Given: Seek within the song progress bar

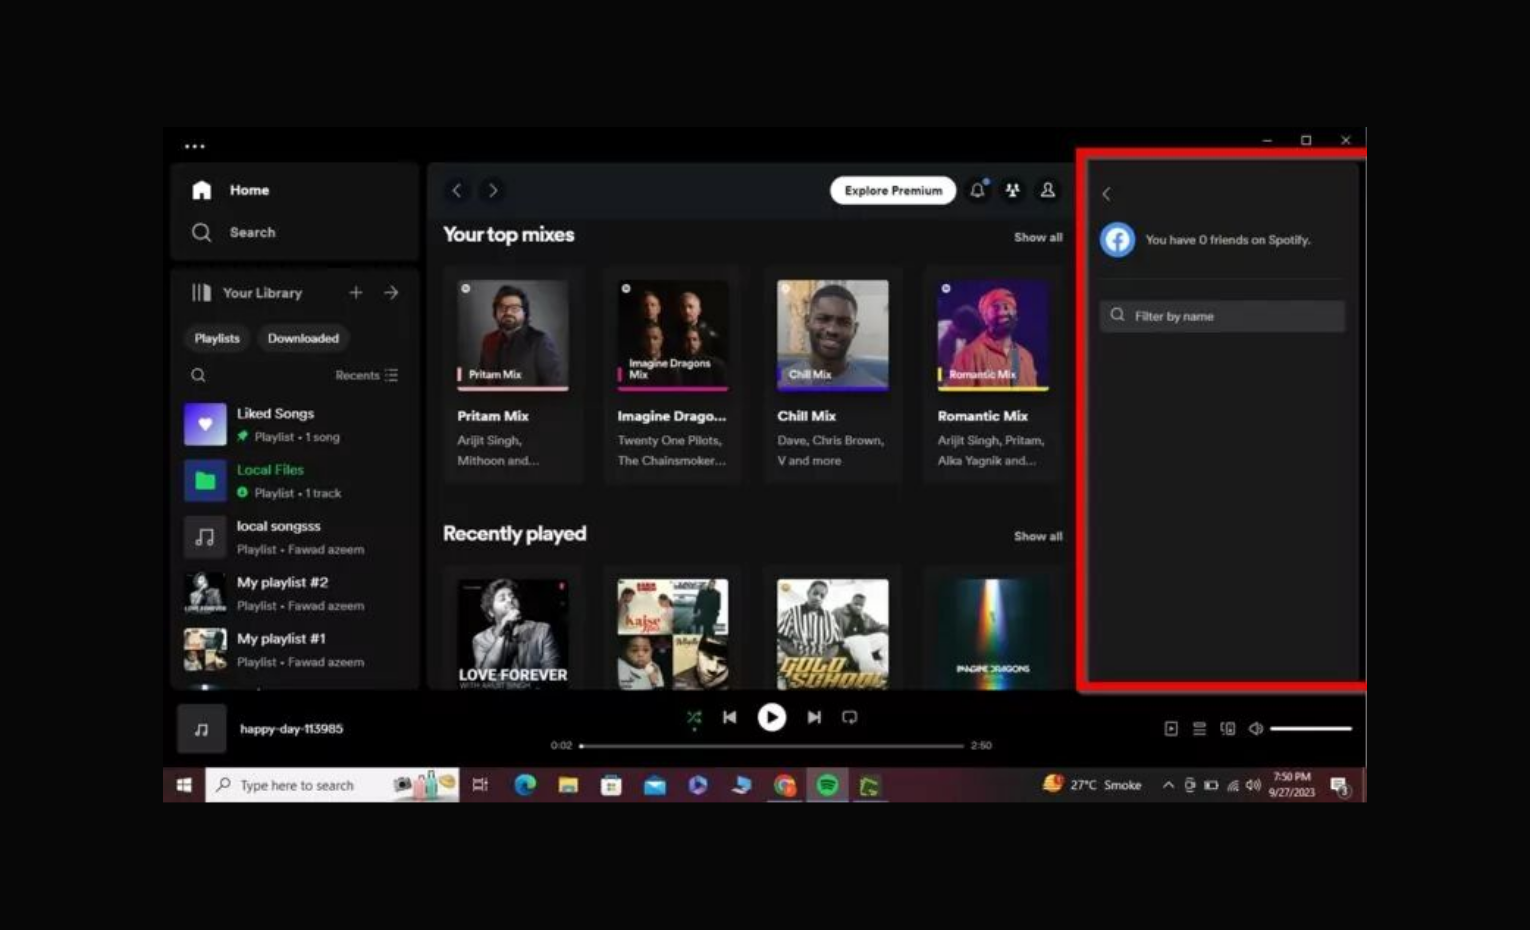Looking at the screenshot, I should [772, 746].
